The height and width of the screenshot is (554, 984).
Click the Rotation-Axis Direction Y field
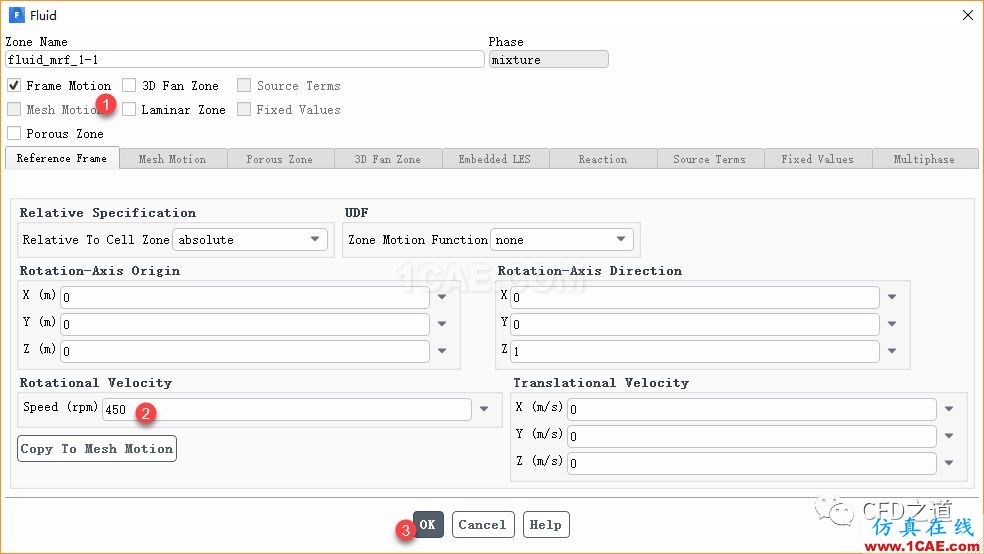click(x=695, y=324)
